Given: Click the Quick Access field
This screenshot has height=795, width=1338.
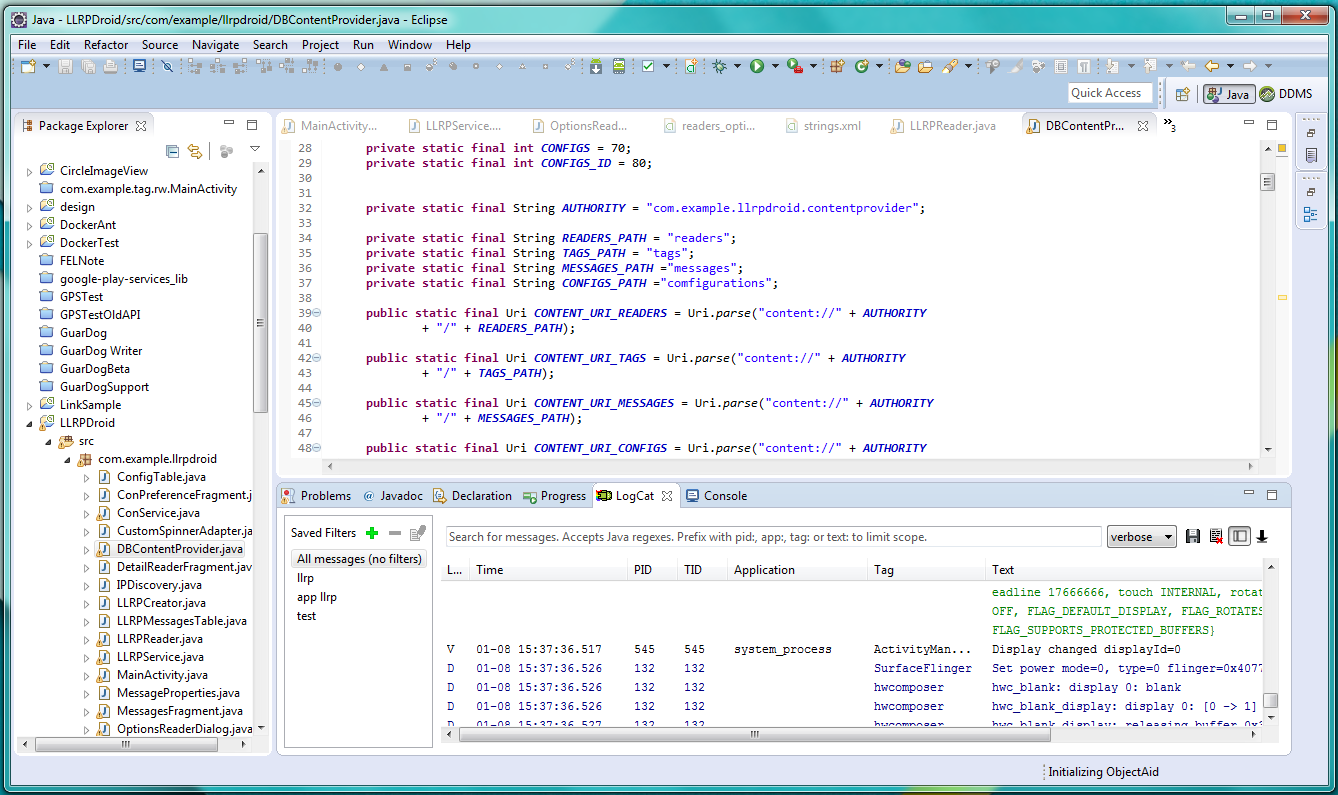Looking at the screenshot, I should [1109, 93].
